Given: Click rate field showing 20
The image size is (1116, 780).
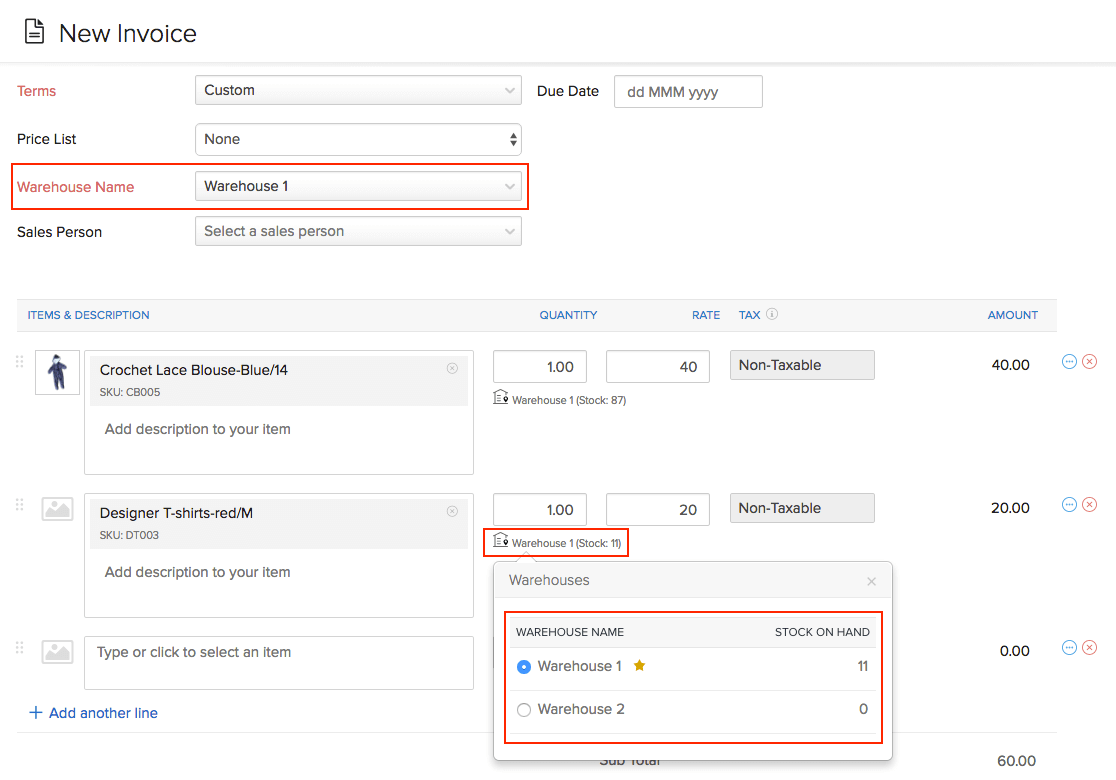Looking at the screenshot, I should tap(658, 510).
